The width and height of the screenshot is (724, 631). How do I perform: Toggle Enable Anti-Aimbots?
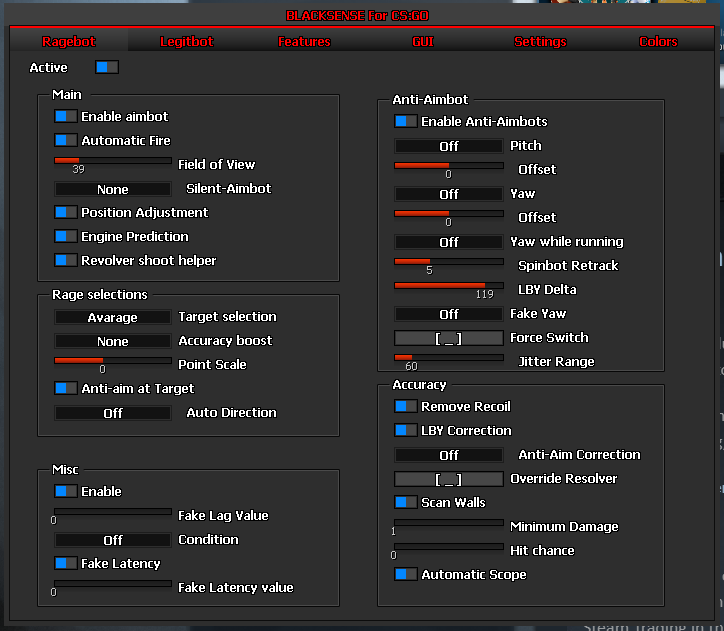pyautogui.click(x=406, y=121)
